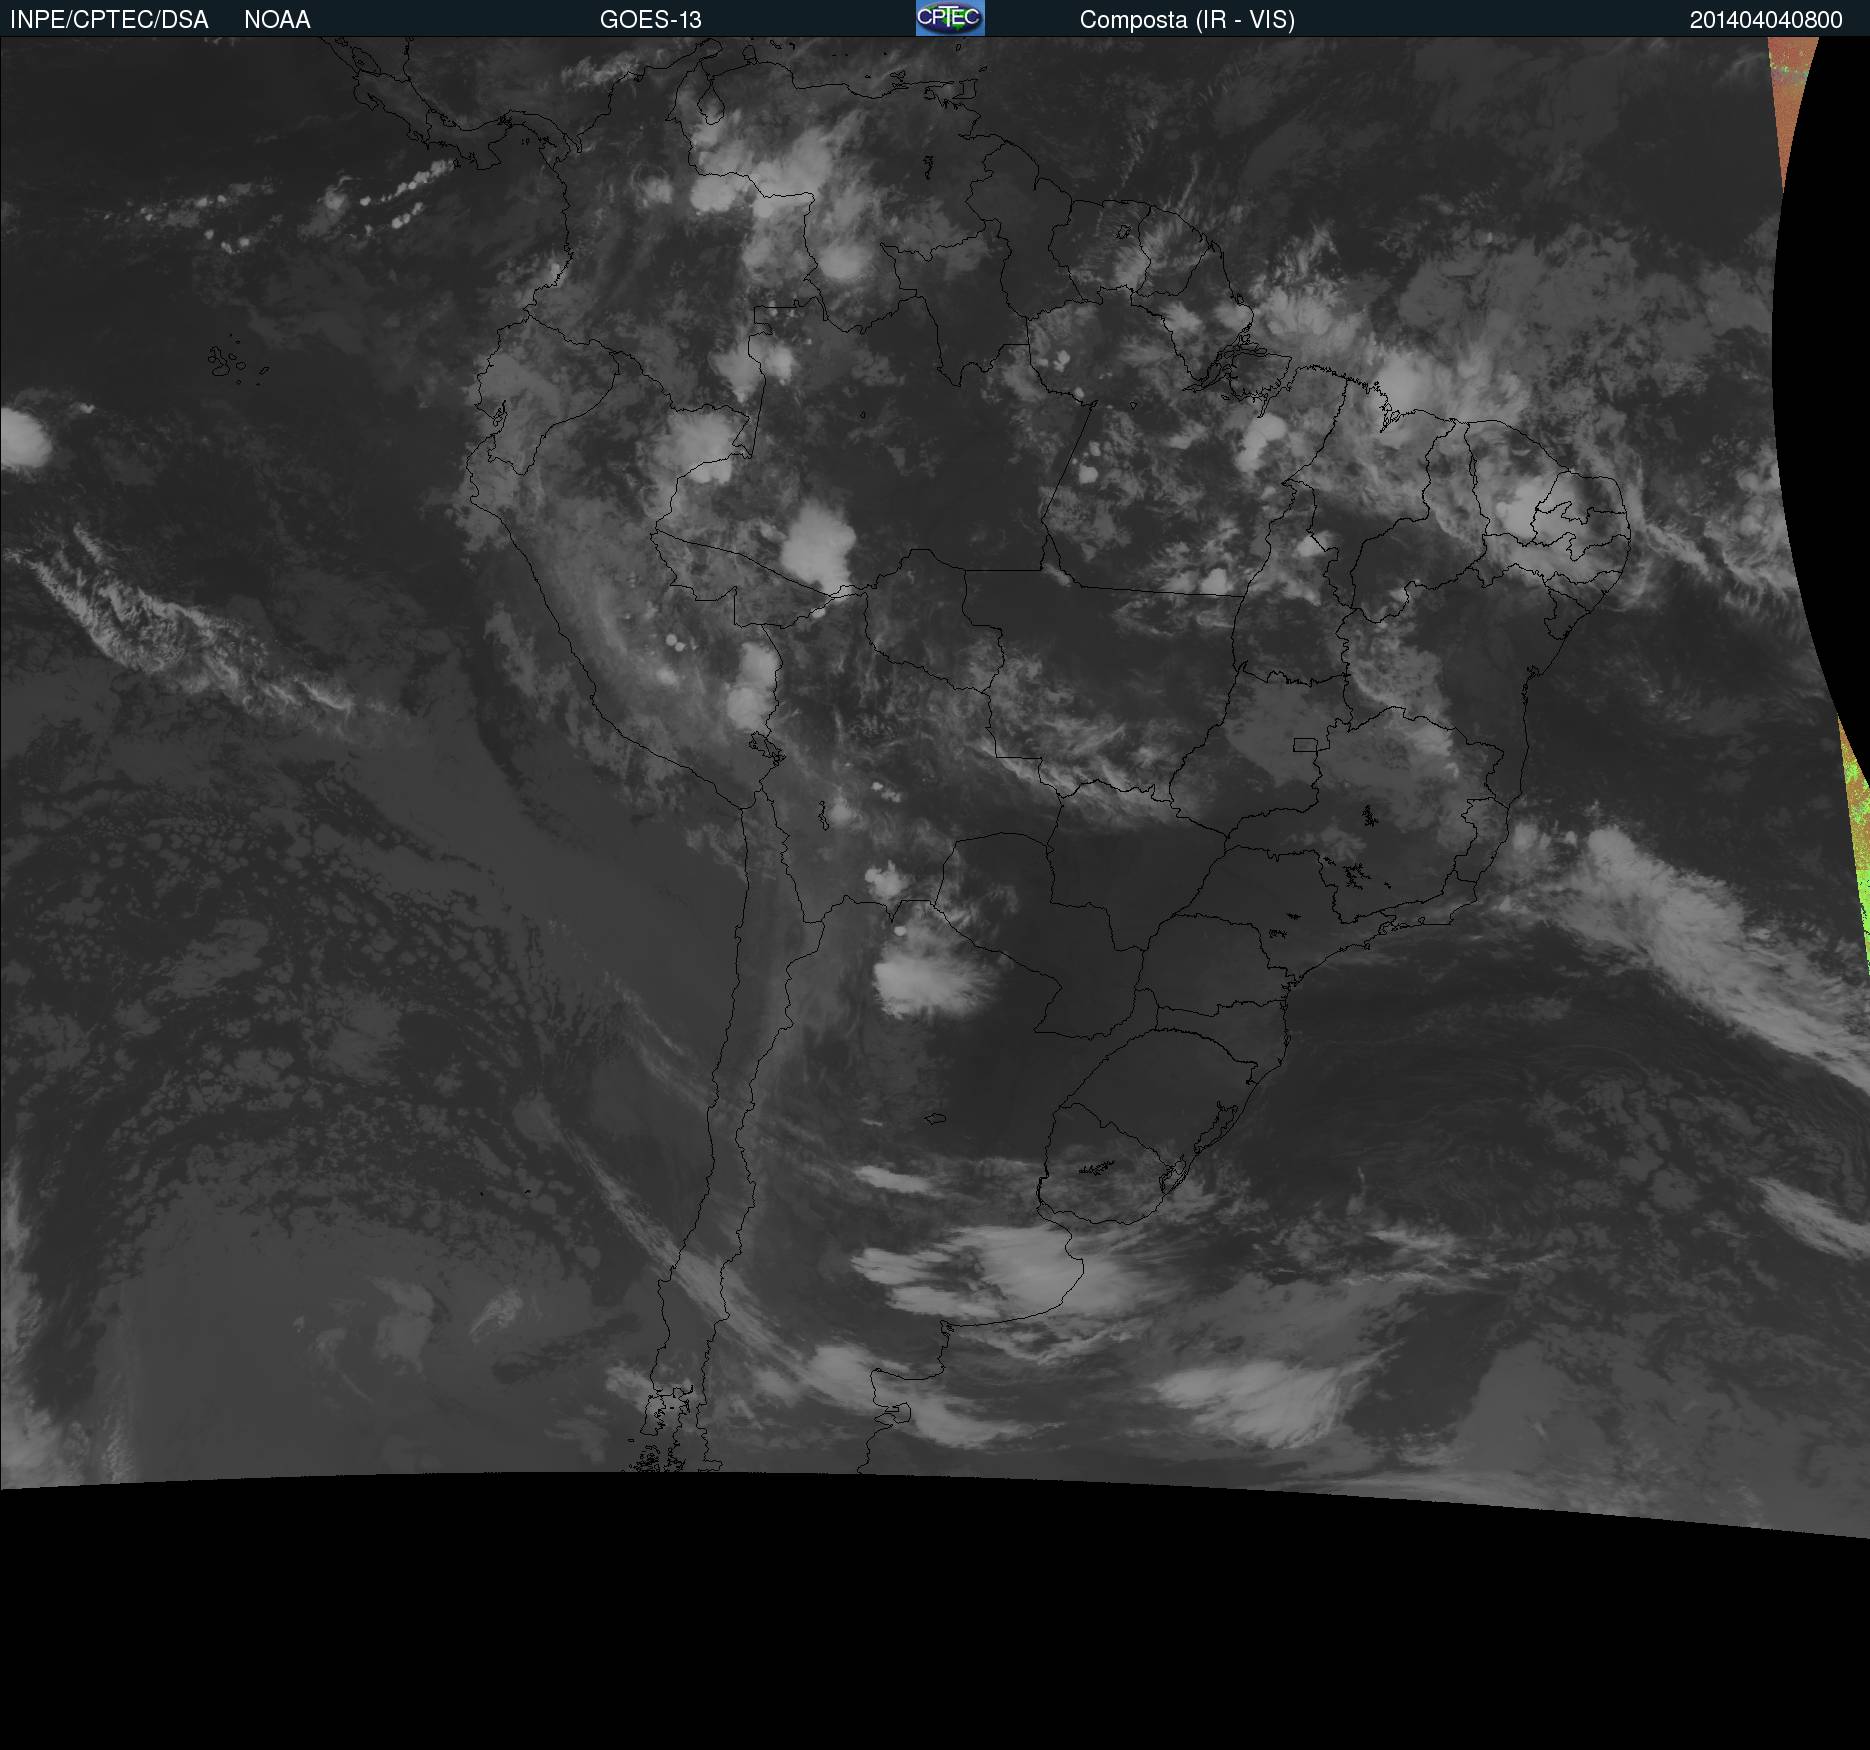
Task: Select the GOES-13 satellite label
Action: point(651,20)
